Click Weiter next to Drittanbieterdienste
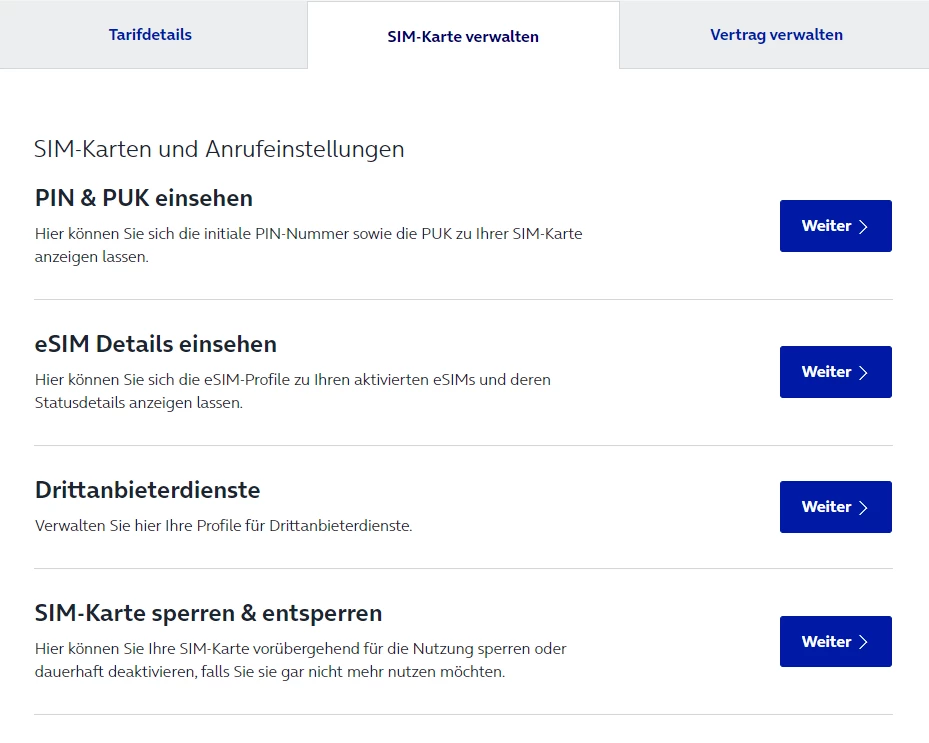Viewport: 929px width, 743px height. [x=835, y=507]
